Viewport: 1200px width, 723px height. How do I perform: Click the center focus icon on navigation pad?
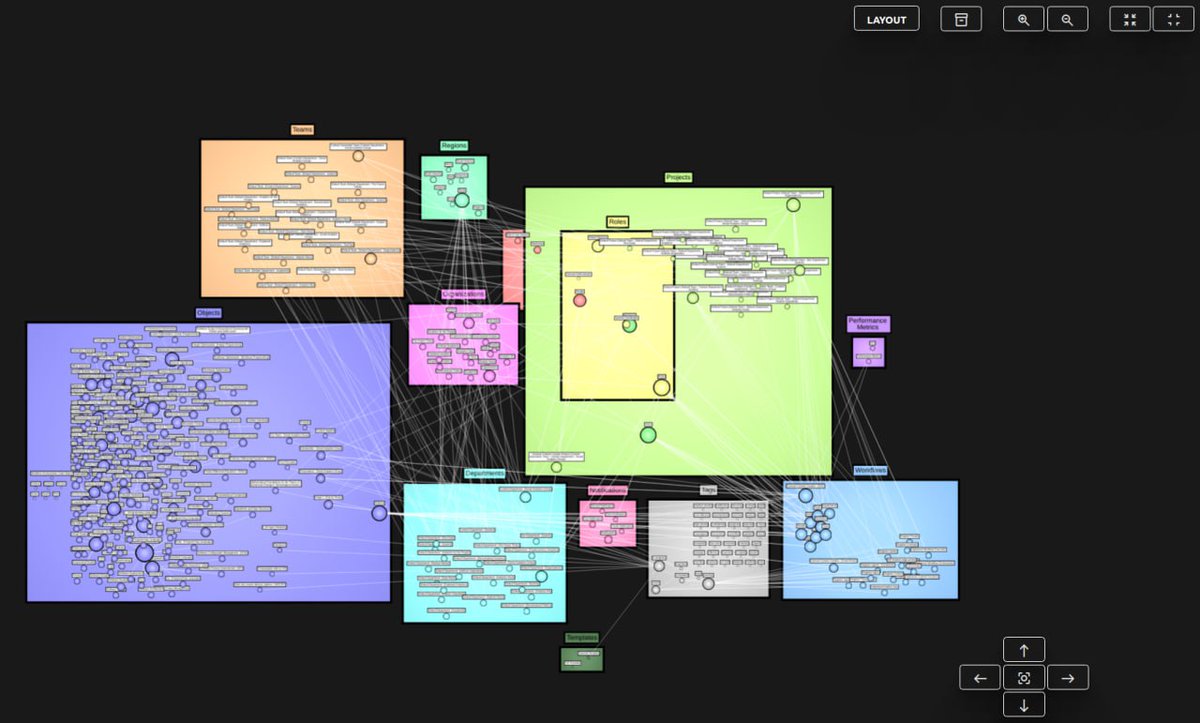pyautogui.click(x=1023, y=677)
